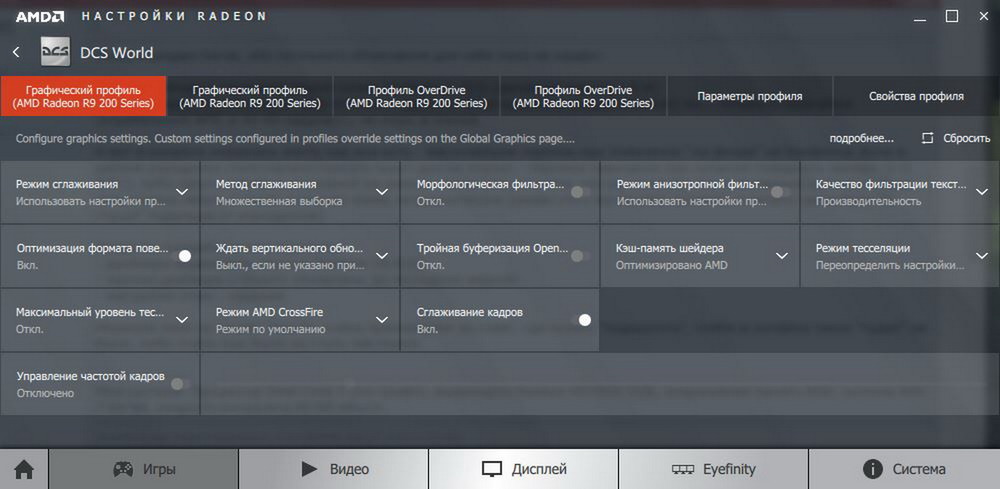
Task: Open first Профиль OverDrive tab
Action: 416,96
